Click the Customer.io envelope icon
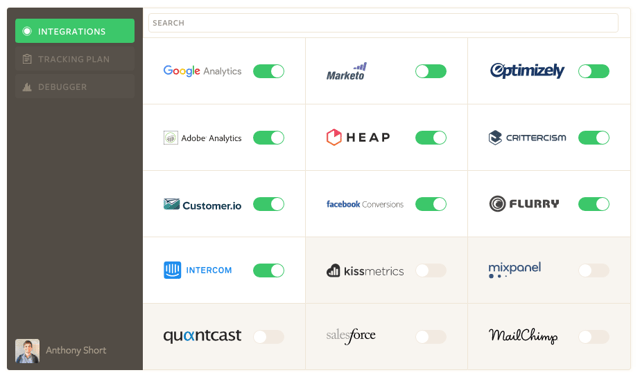This screenshot has width=640, height=377. (x=171, y=204)
